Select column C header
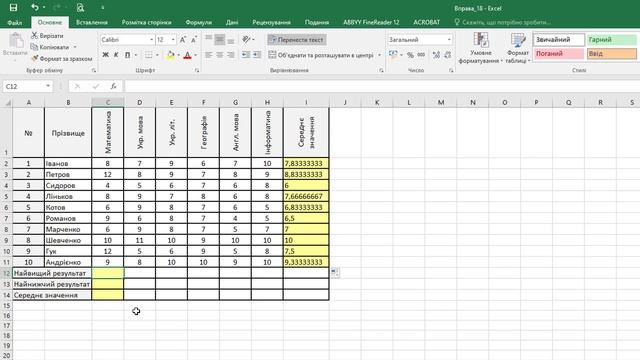 coord(108,102)
